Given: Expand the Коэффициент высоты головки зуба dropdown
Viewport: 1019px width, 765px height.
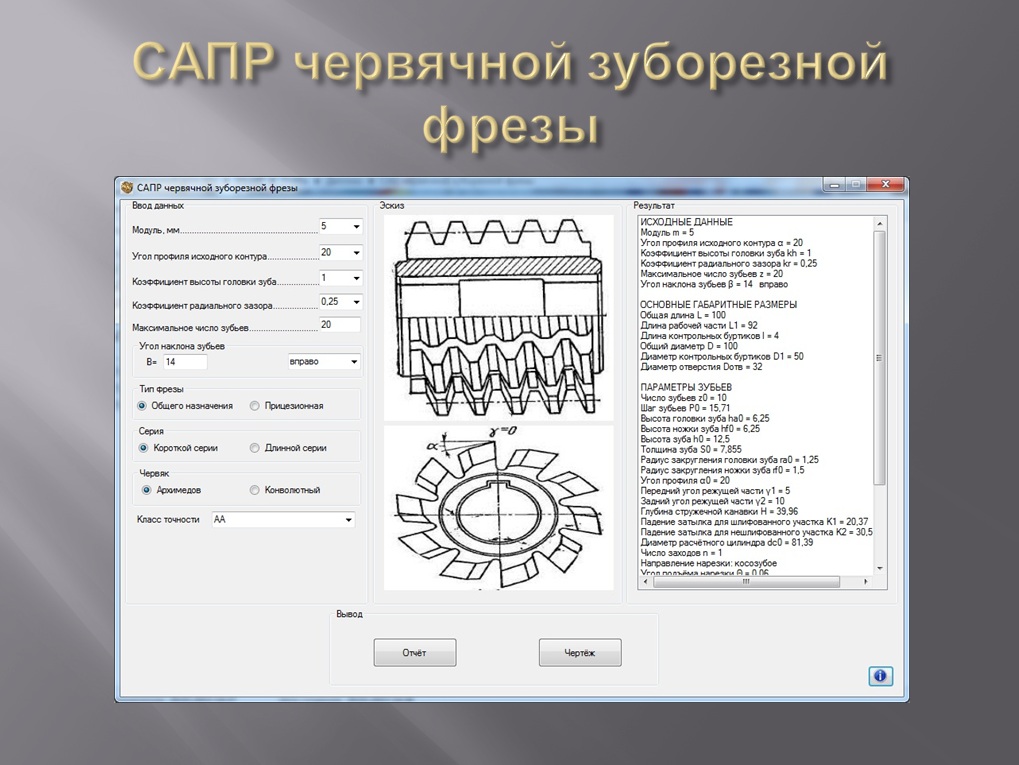Looking at the screenshot, I should point(356,278).
